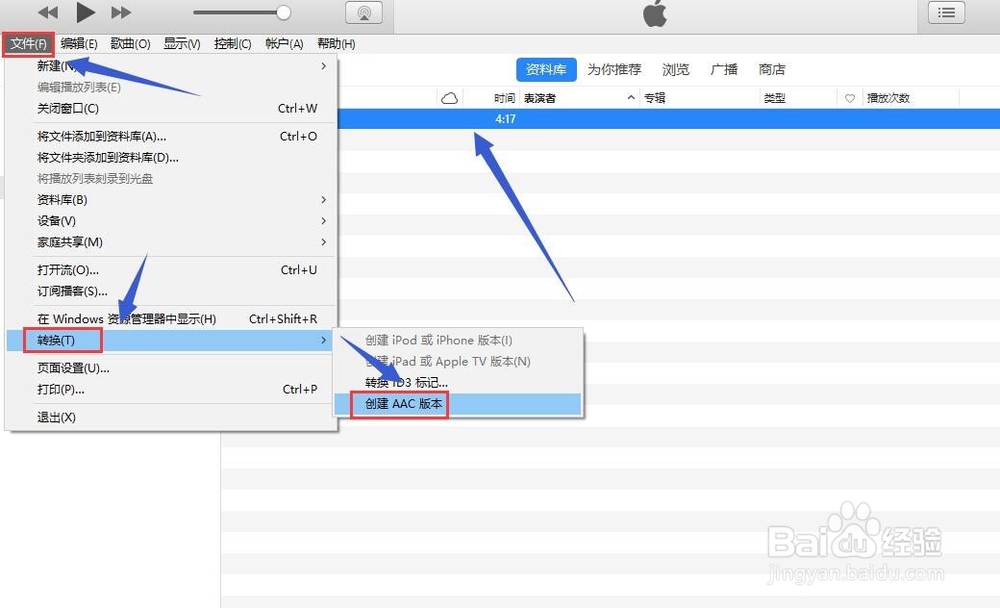Switch to the 商店 tab
1000x608 pixels.
click(772, 70)
